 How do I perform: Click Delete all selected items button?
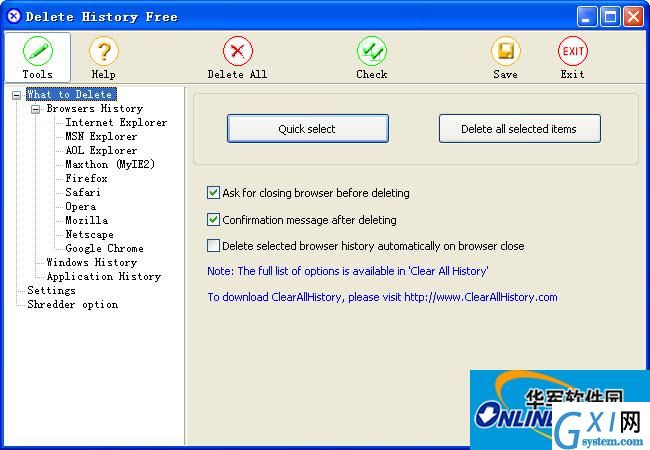(519, 129)
